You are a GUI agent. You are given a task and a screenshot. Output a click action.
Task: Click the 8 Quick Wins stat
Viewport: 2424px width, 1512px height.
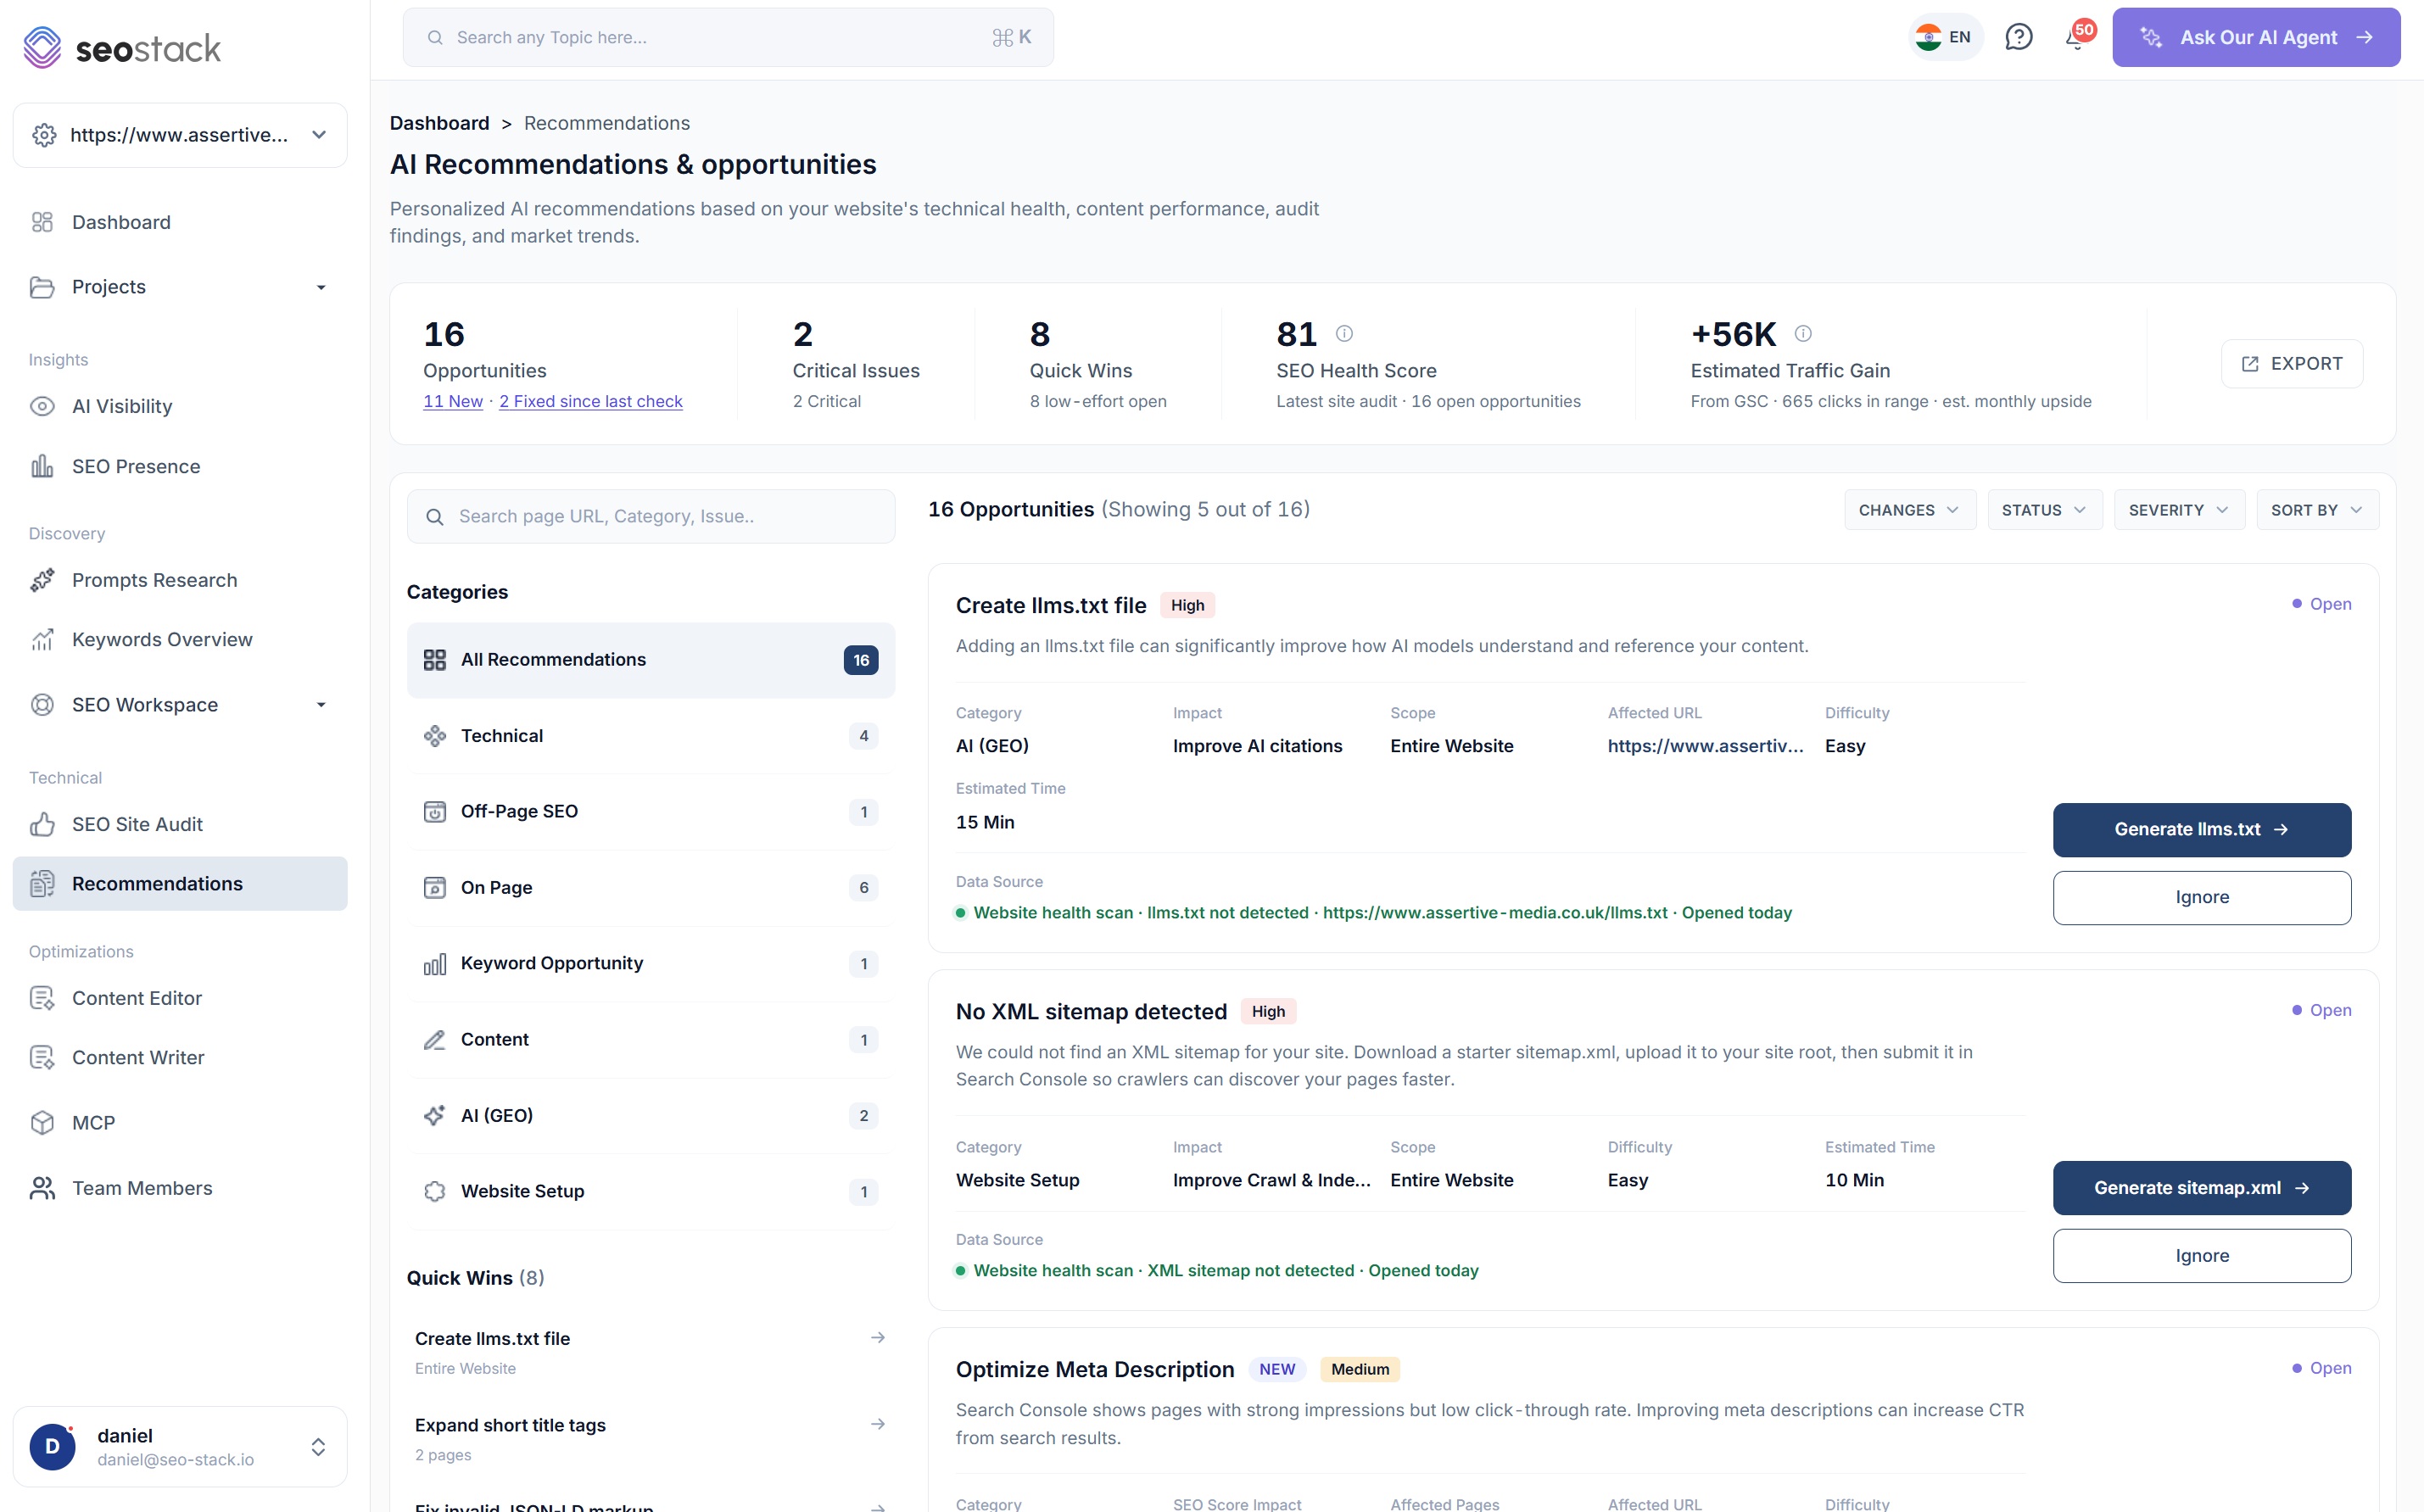point(1097,364)
